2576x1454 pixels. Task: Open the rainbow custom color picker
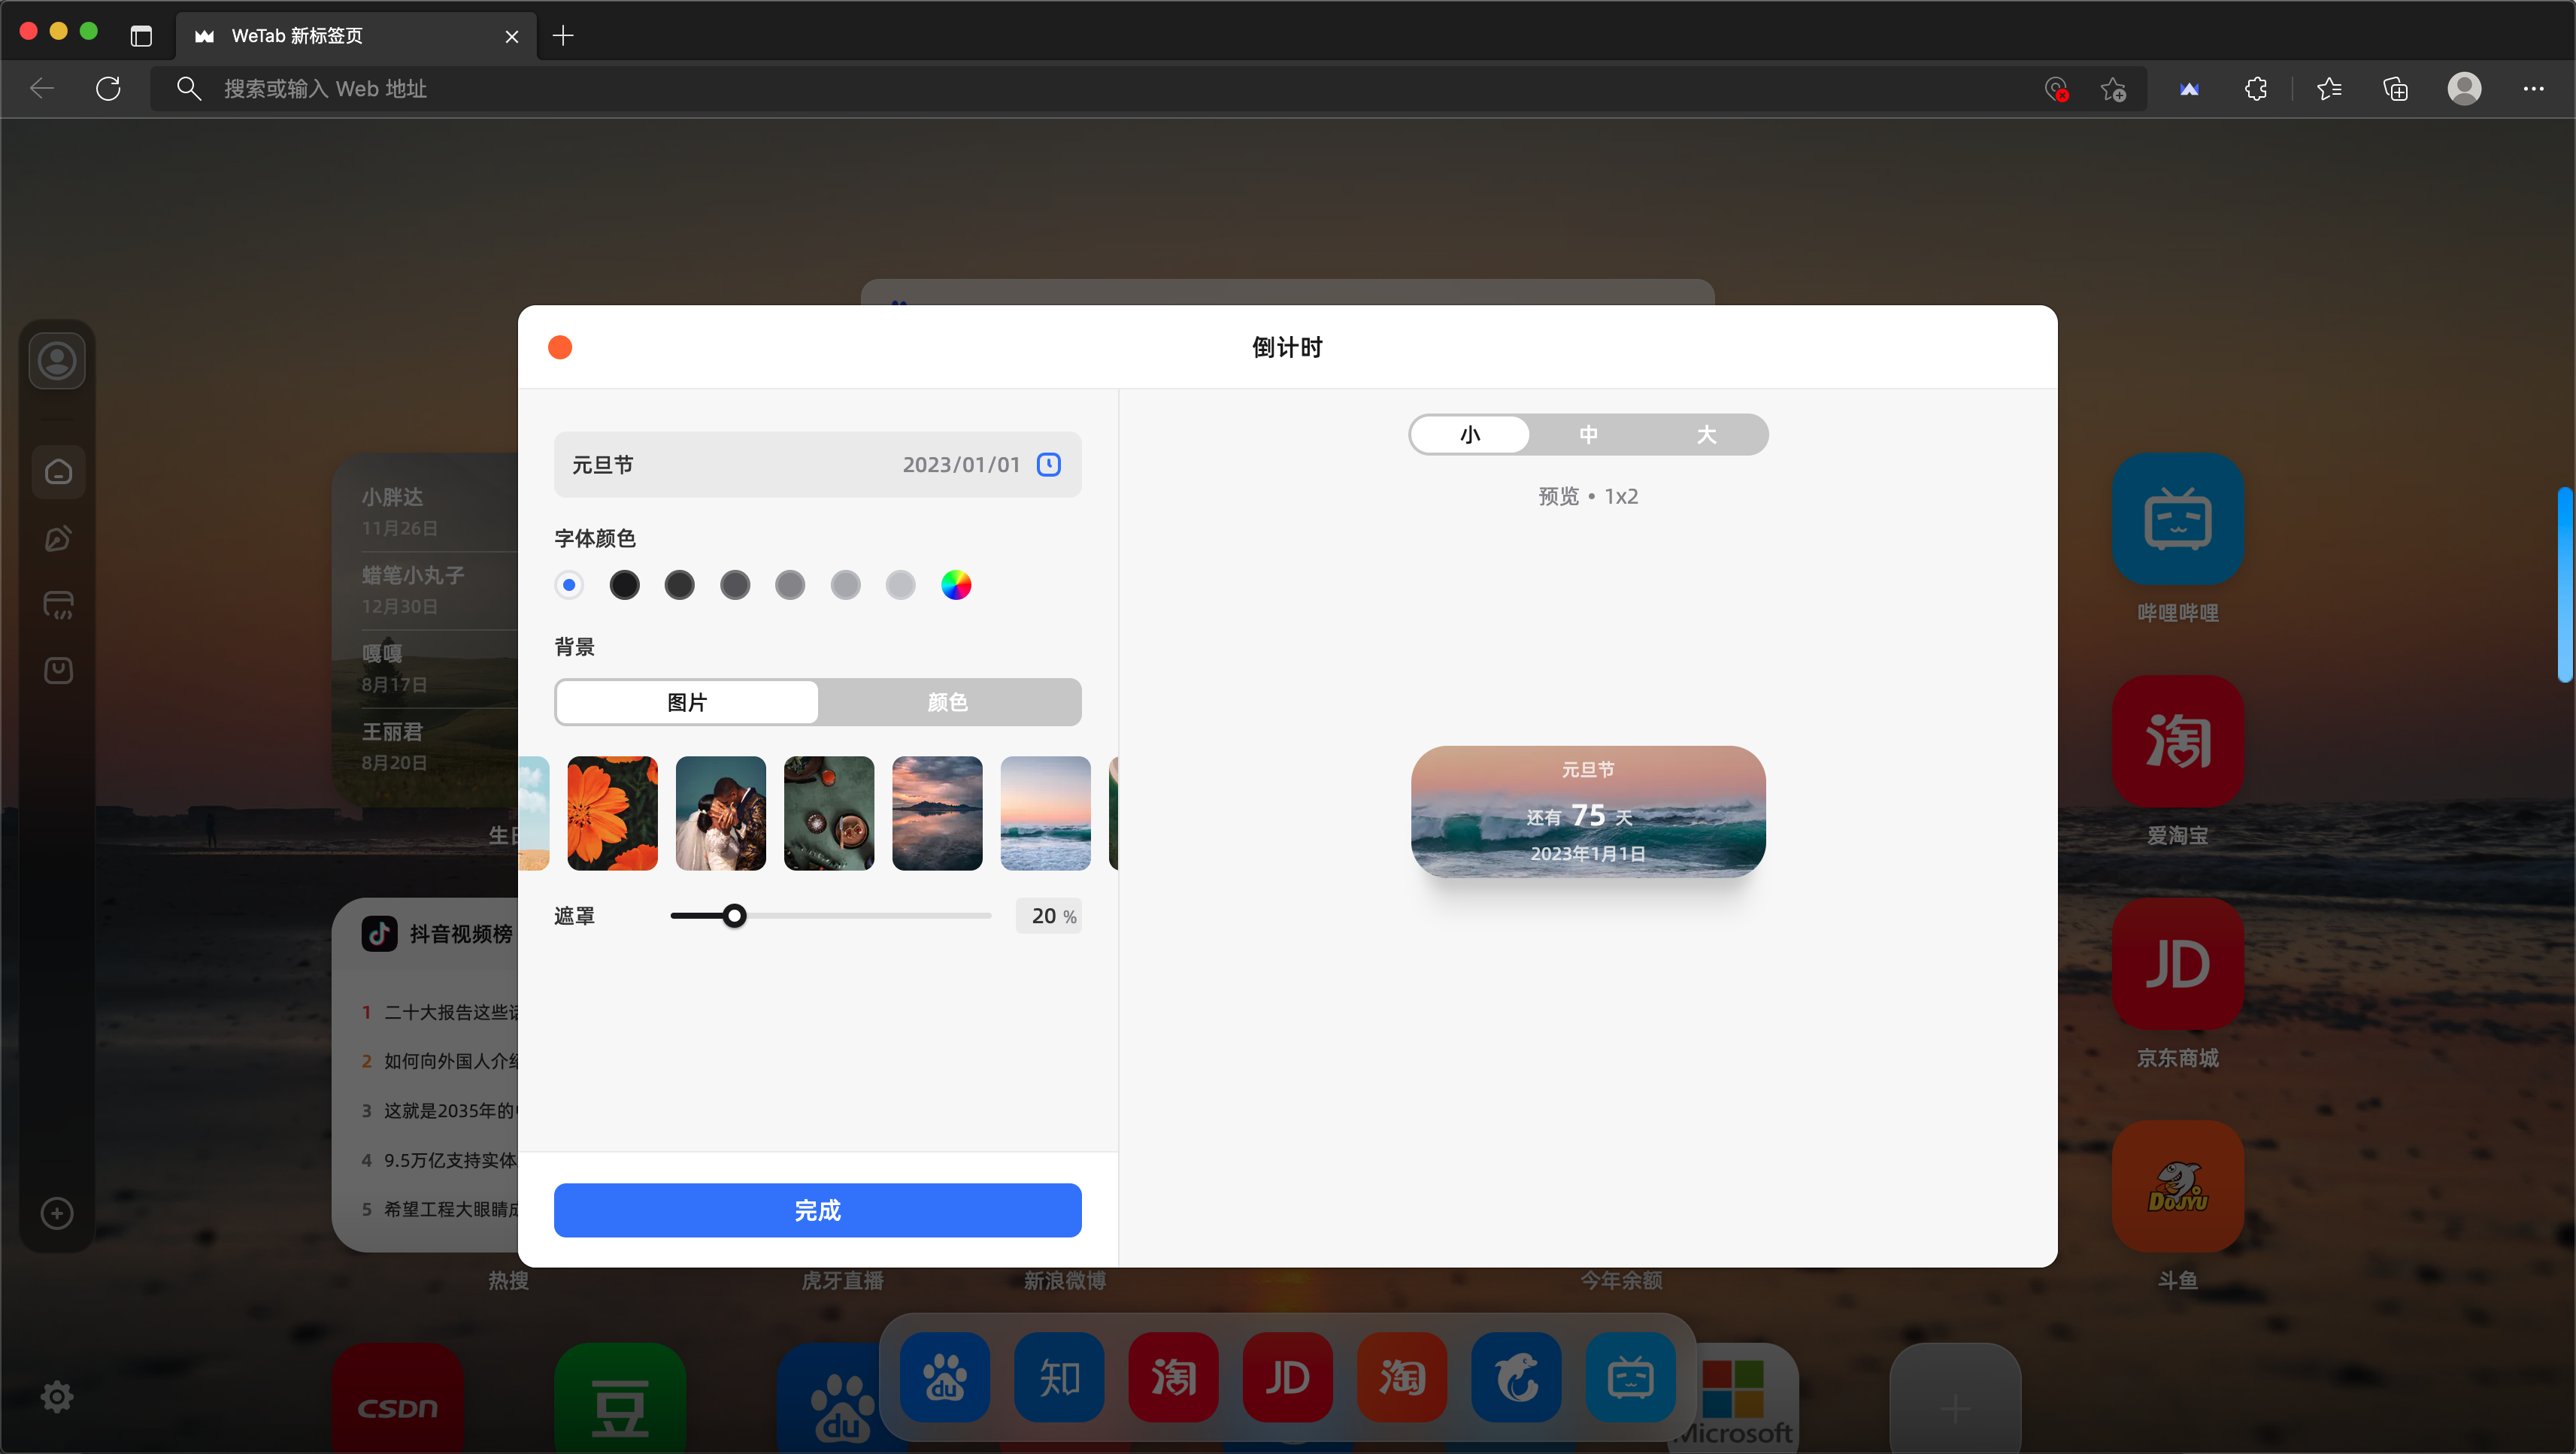pos(956,585)
